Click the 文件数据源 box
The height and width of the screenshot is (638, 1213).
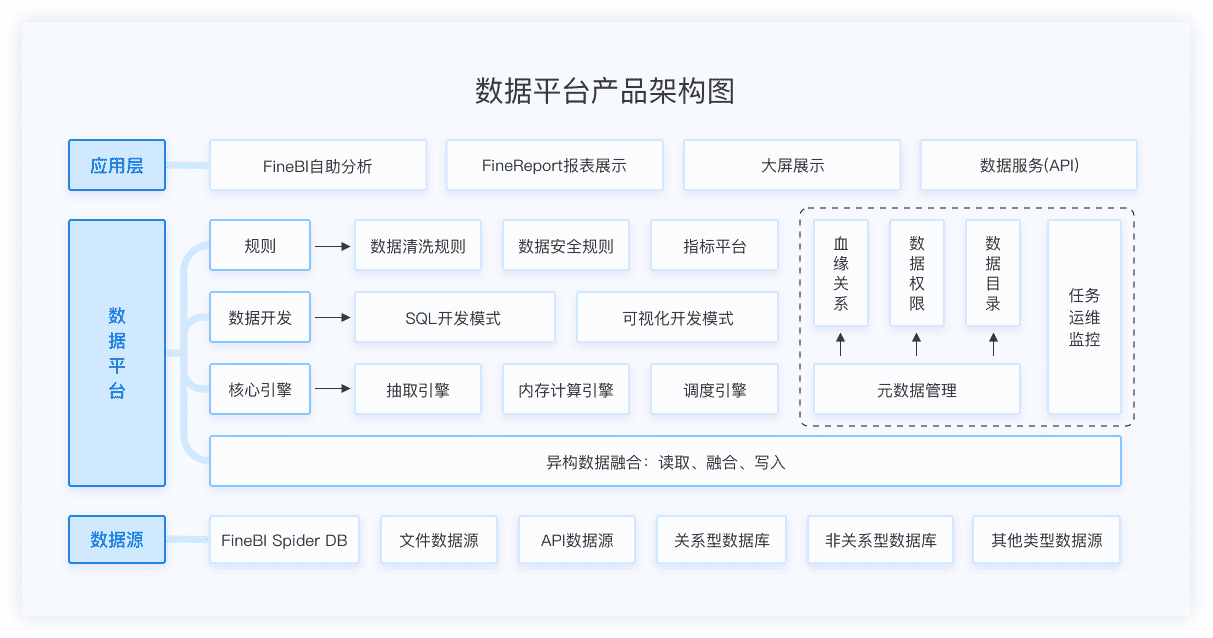(x=439, y=540)
